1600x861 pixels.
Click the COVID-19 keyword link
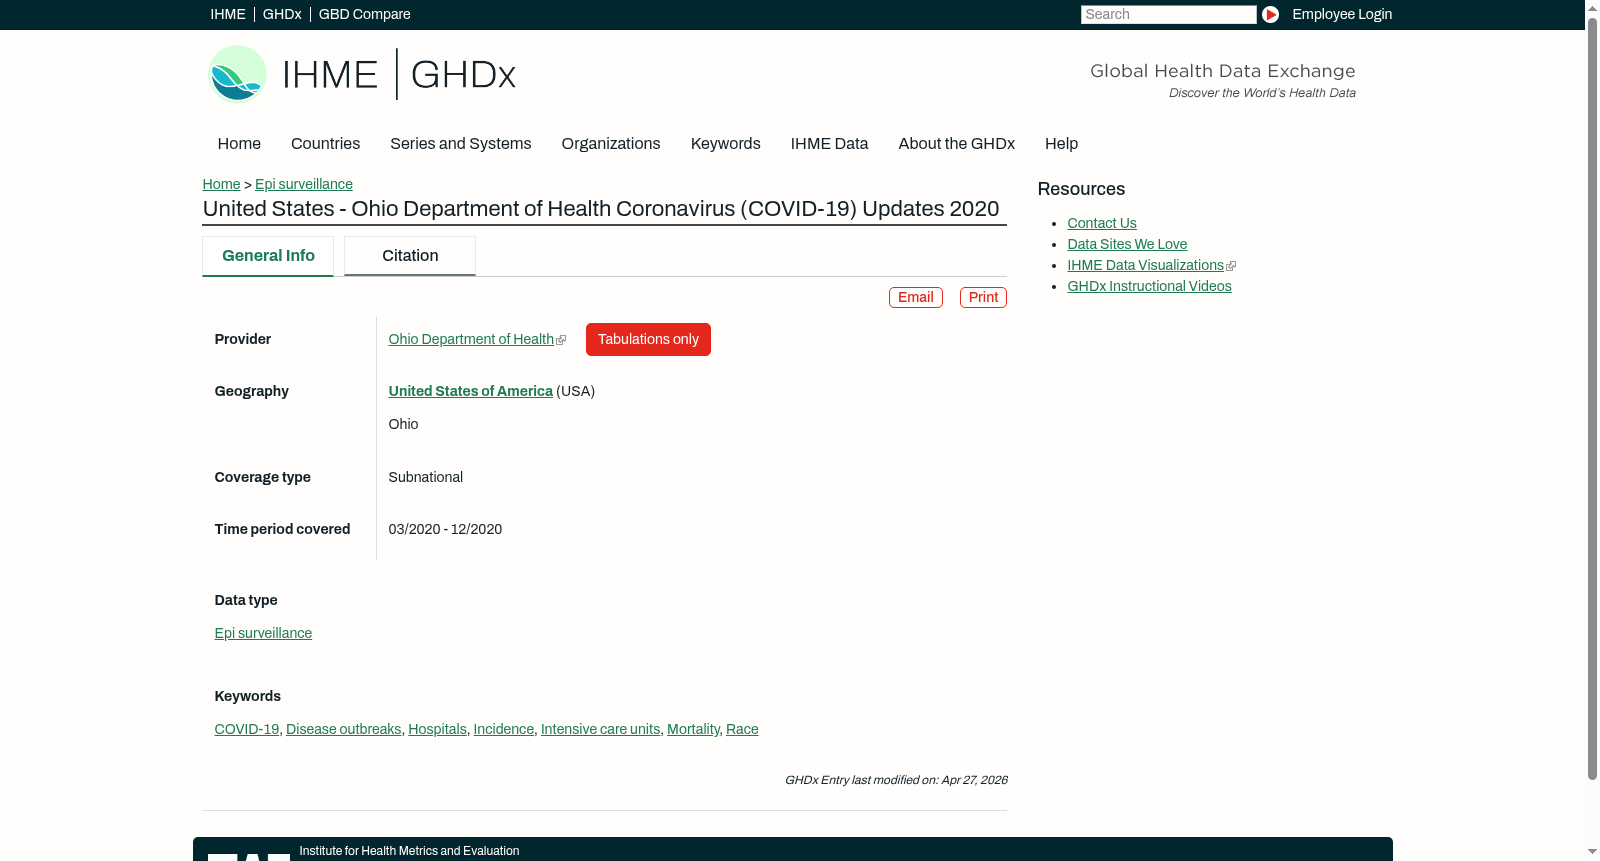click(x=246, y=729)
